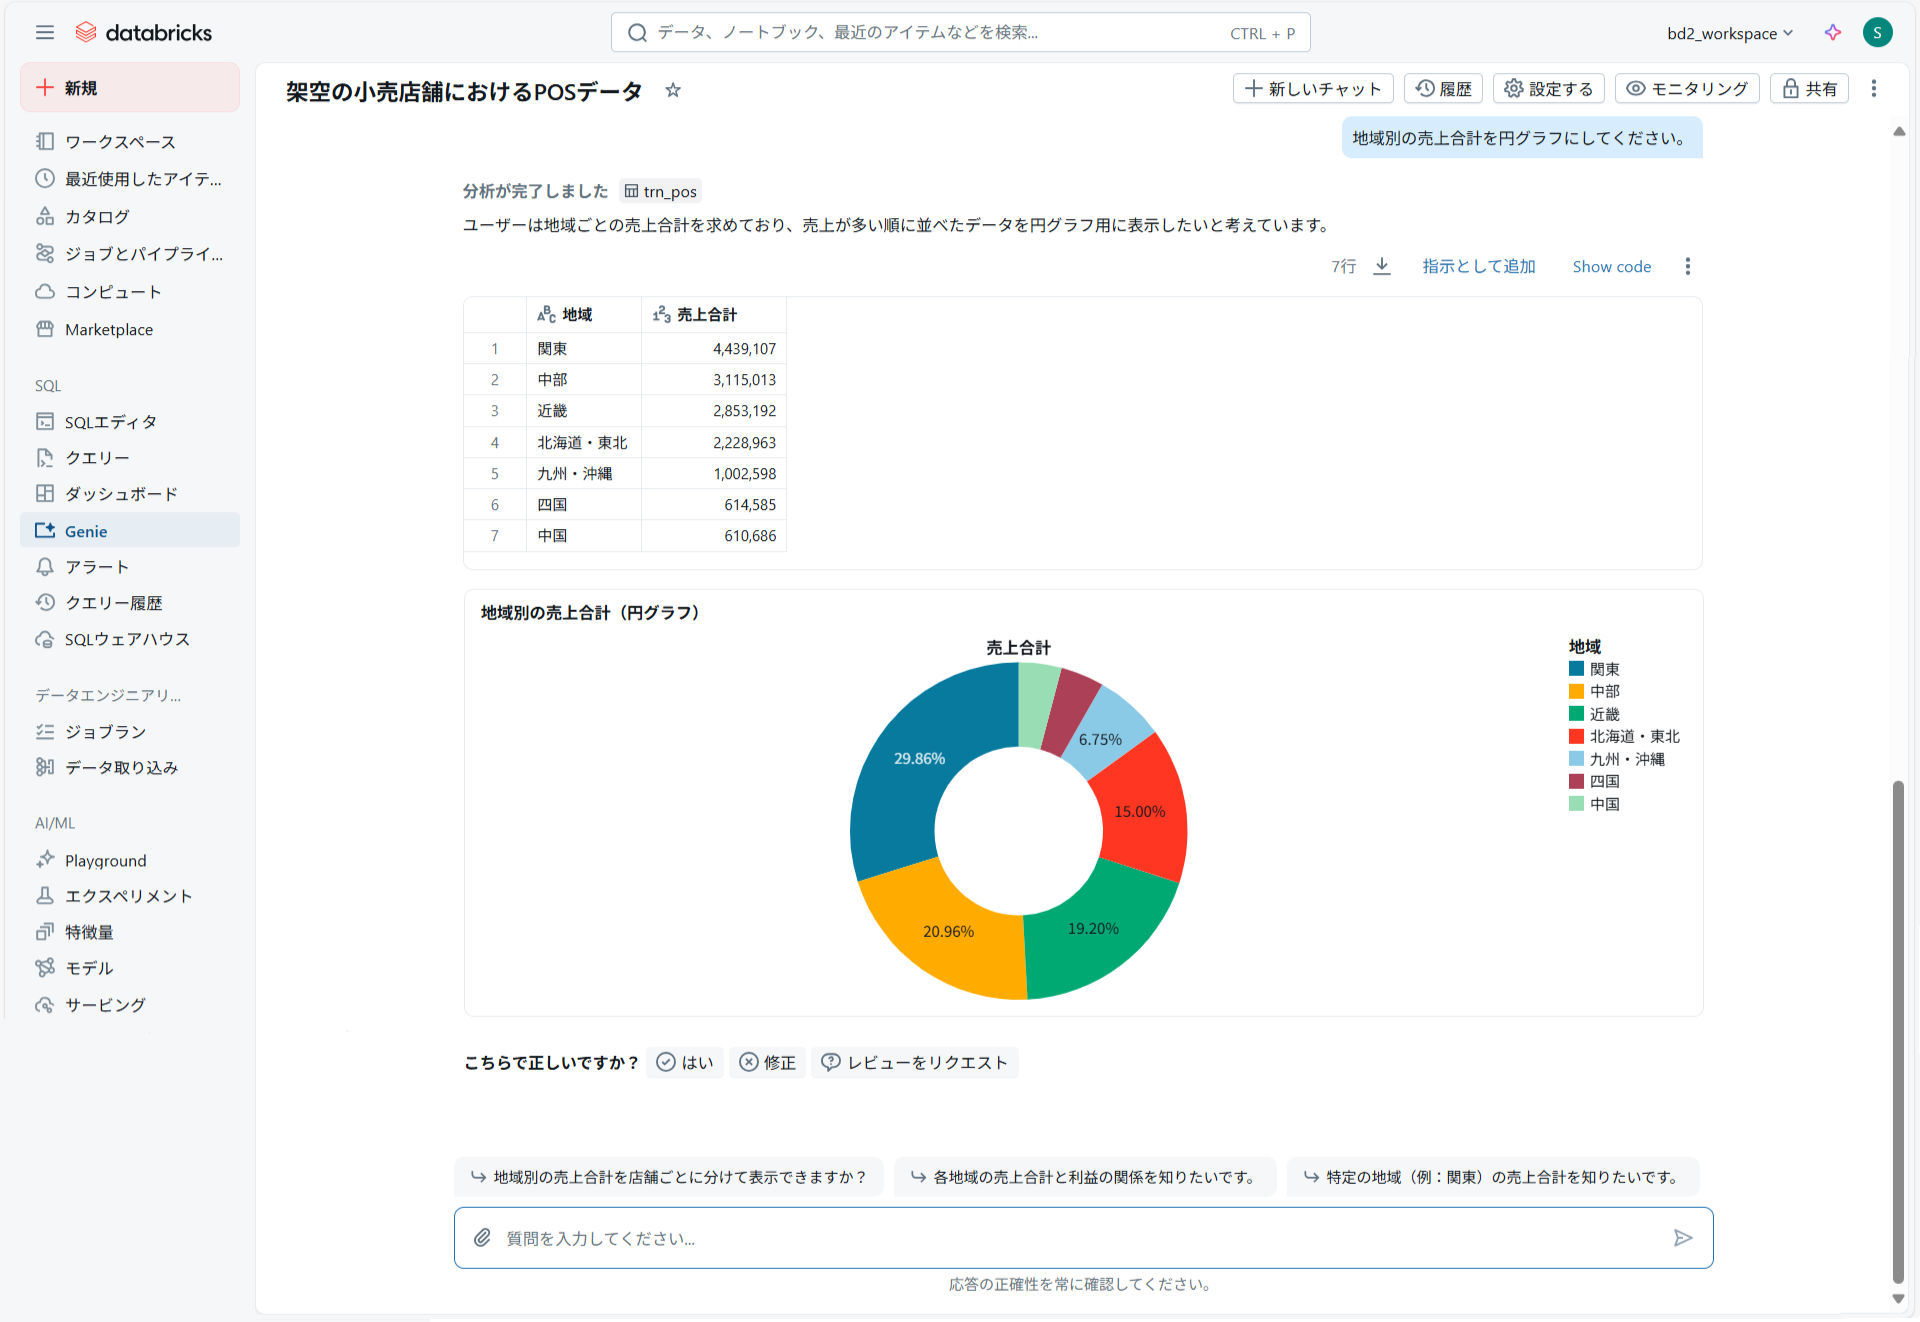Click the send message arrow icon
The image size is (1920, 1322).
point(1683,1238)
